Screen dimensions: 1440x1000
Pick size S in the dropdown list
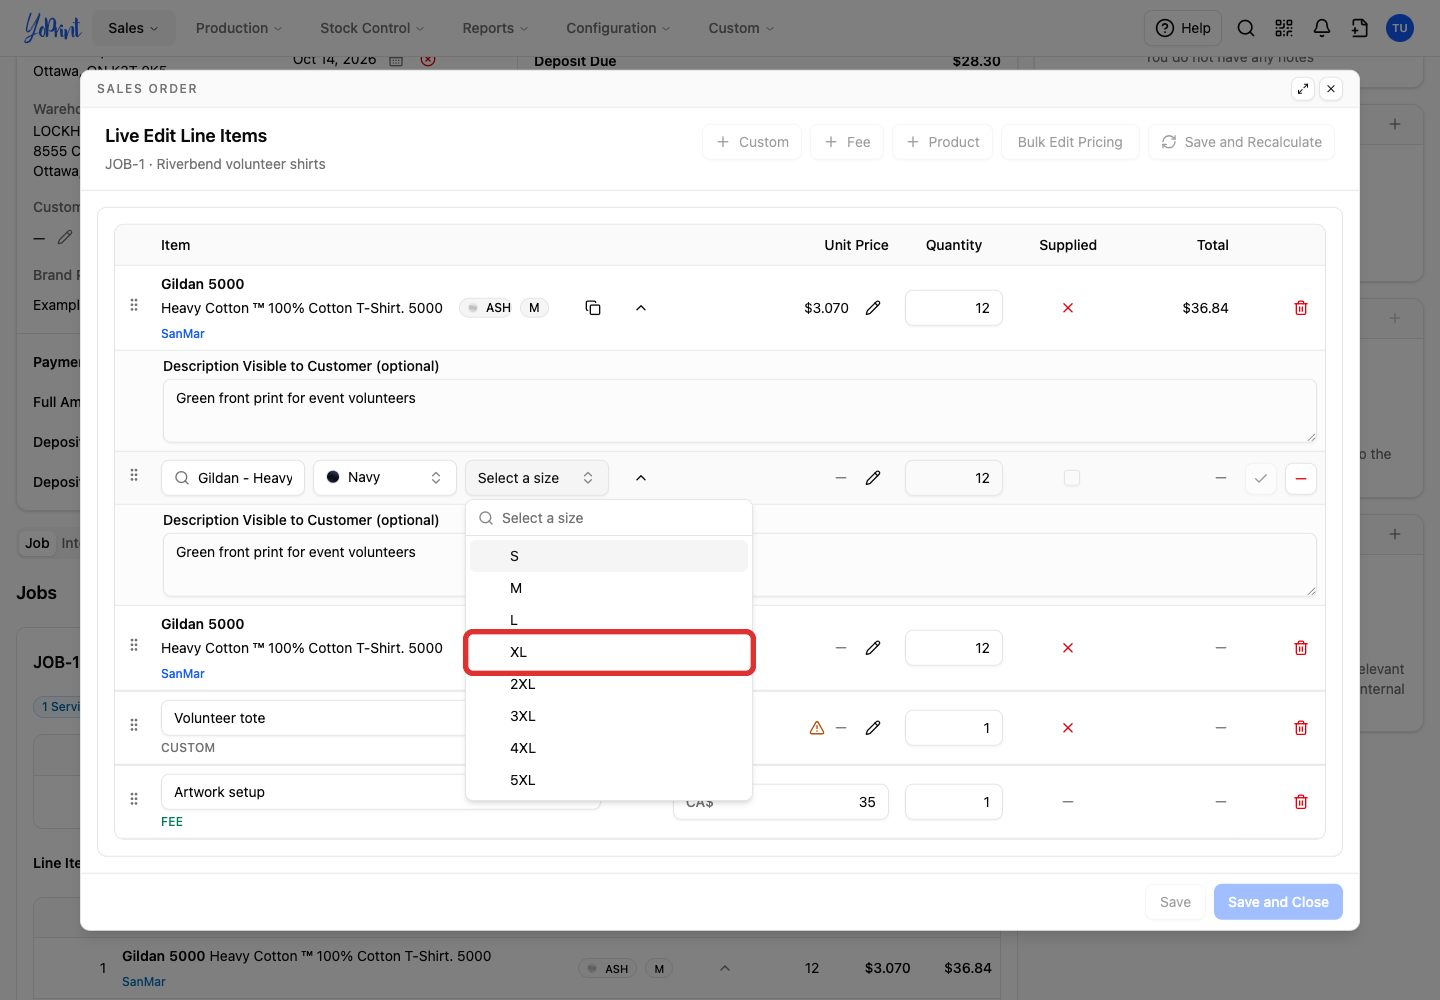coord(609,556)
